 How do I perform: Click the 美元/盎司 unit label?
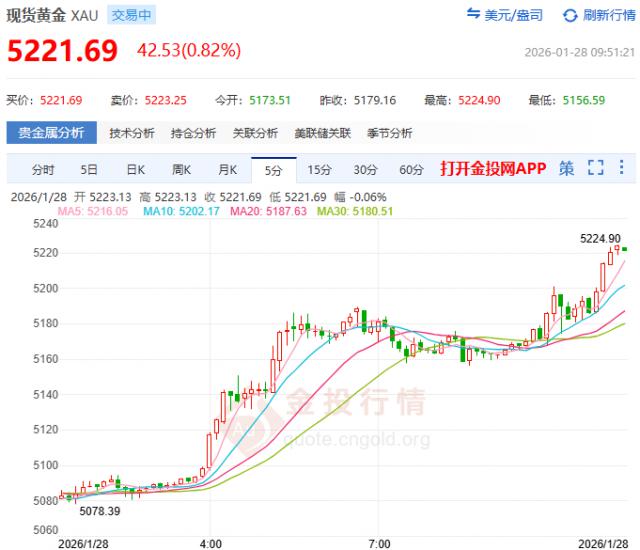click(x=513, y=16)
